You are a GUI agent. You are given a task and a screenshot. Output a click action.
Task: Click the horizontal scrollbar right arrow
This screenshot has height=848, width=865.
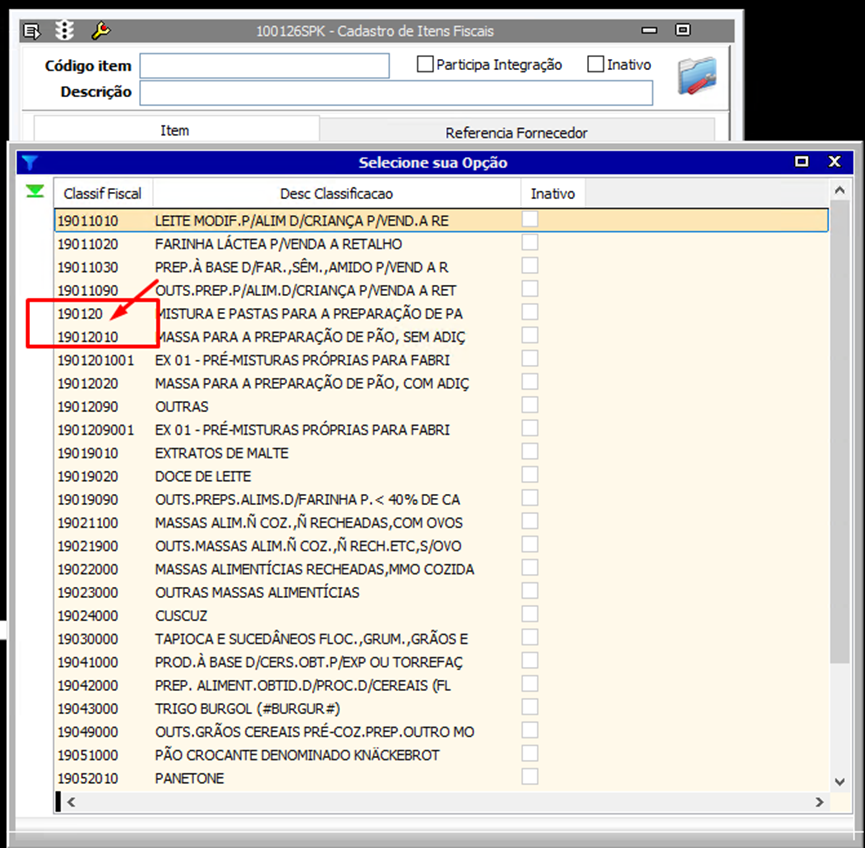click(x=820, y=802)
